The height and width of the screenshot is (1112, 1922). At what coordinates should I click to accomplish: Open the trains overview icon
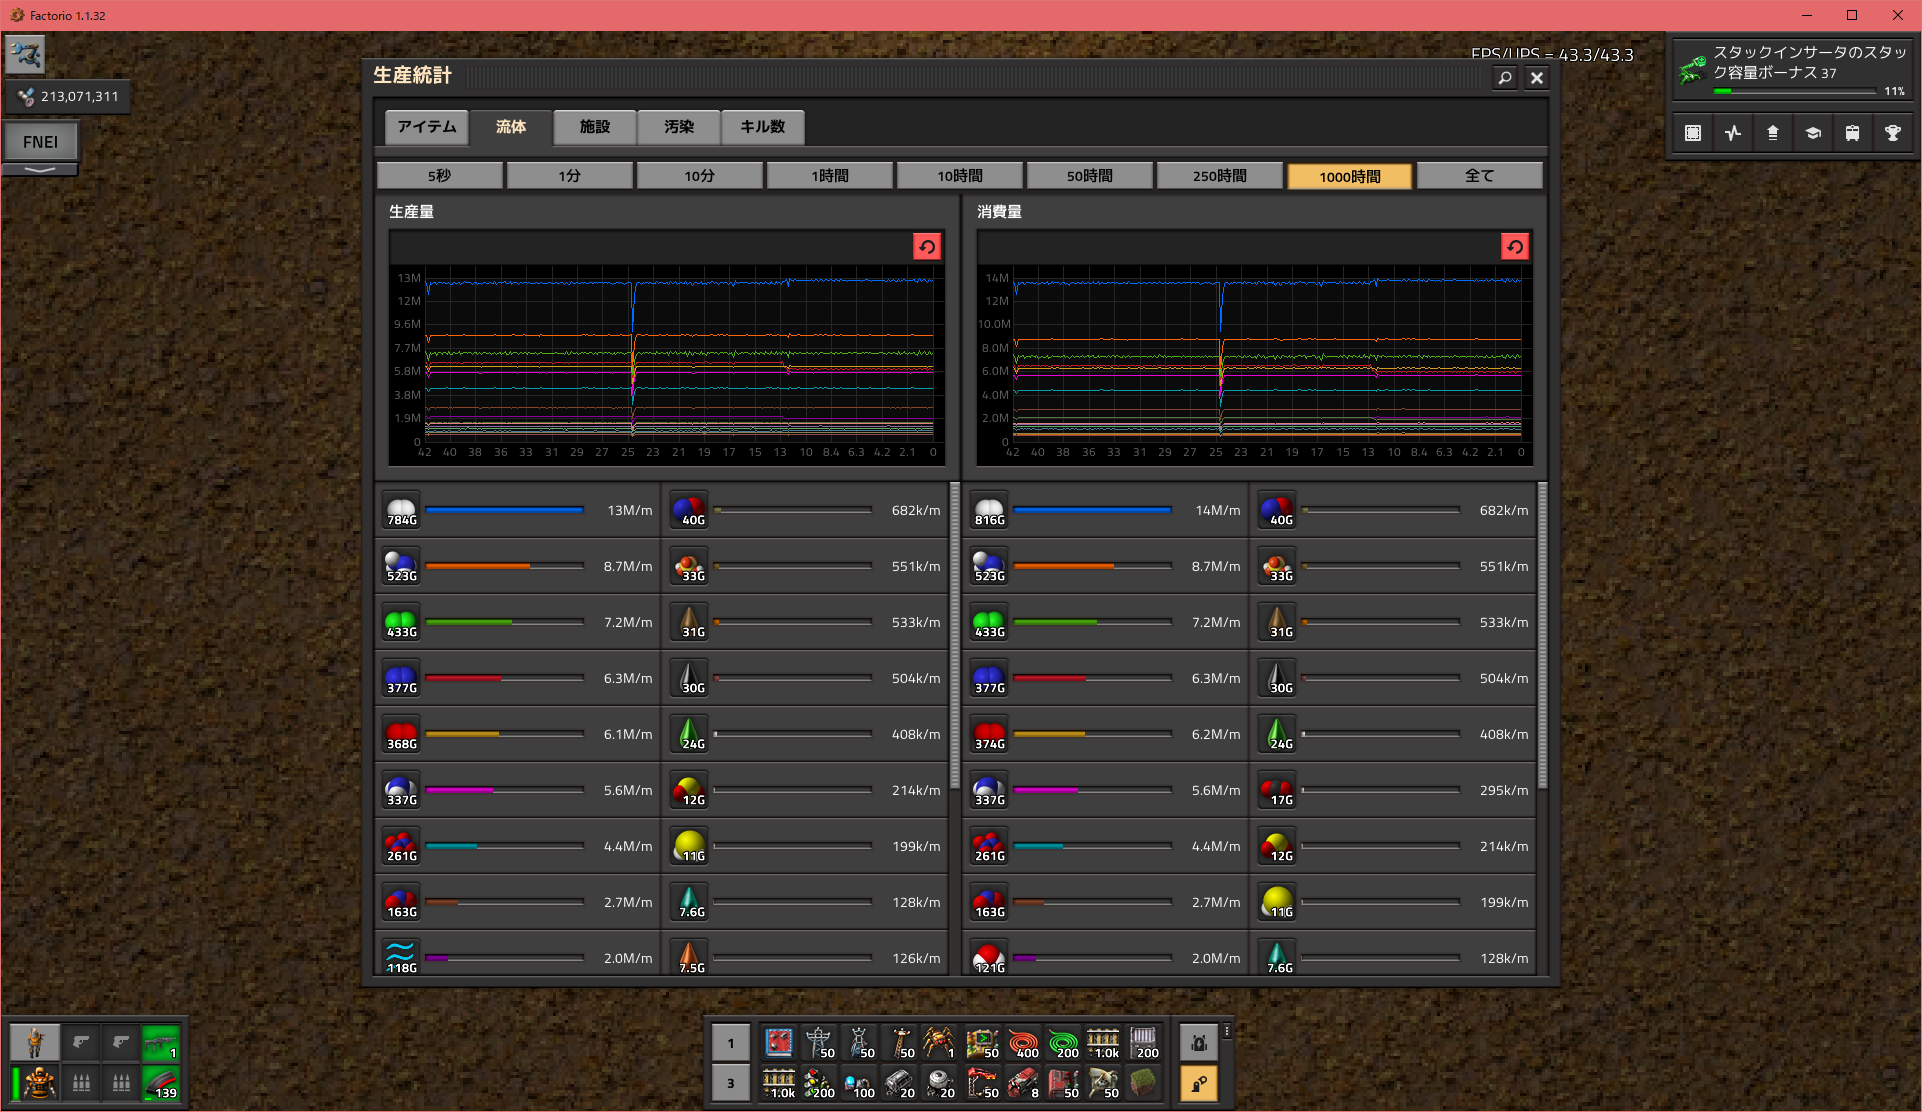[x=1853, y=133]
